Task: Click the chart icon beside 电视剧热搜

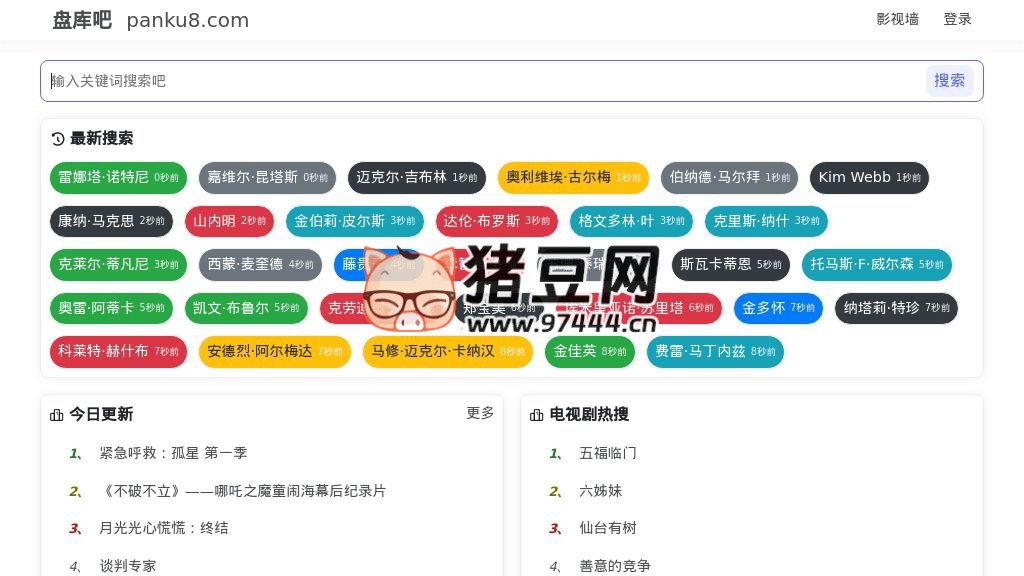Action: tap(536, 414)
